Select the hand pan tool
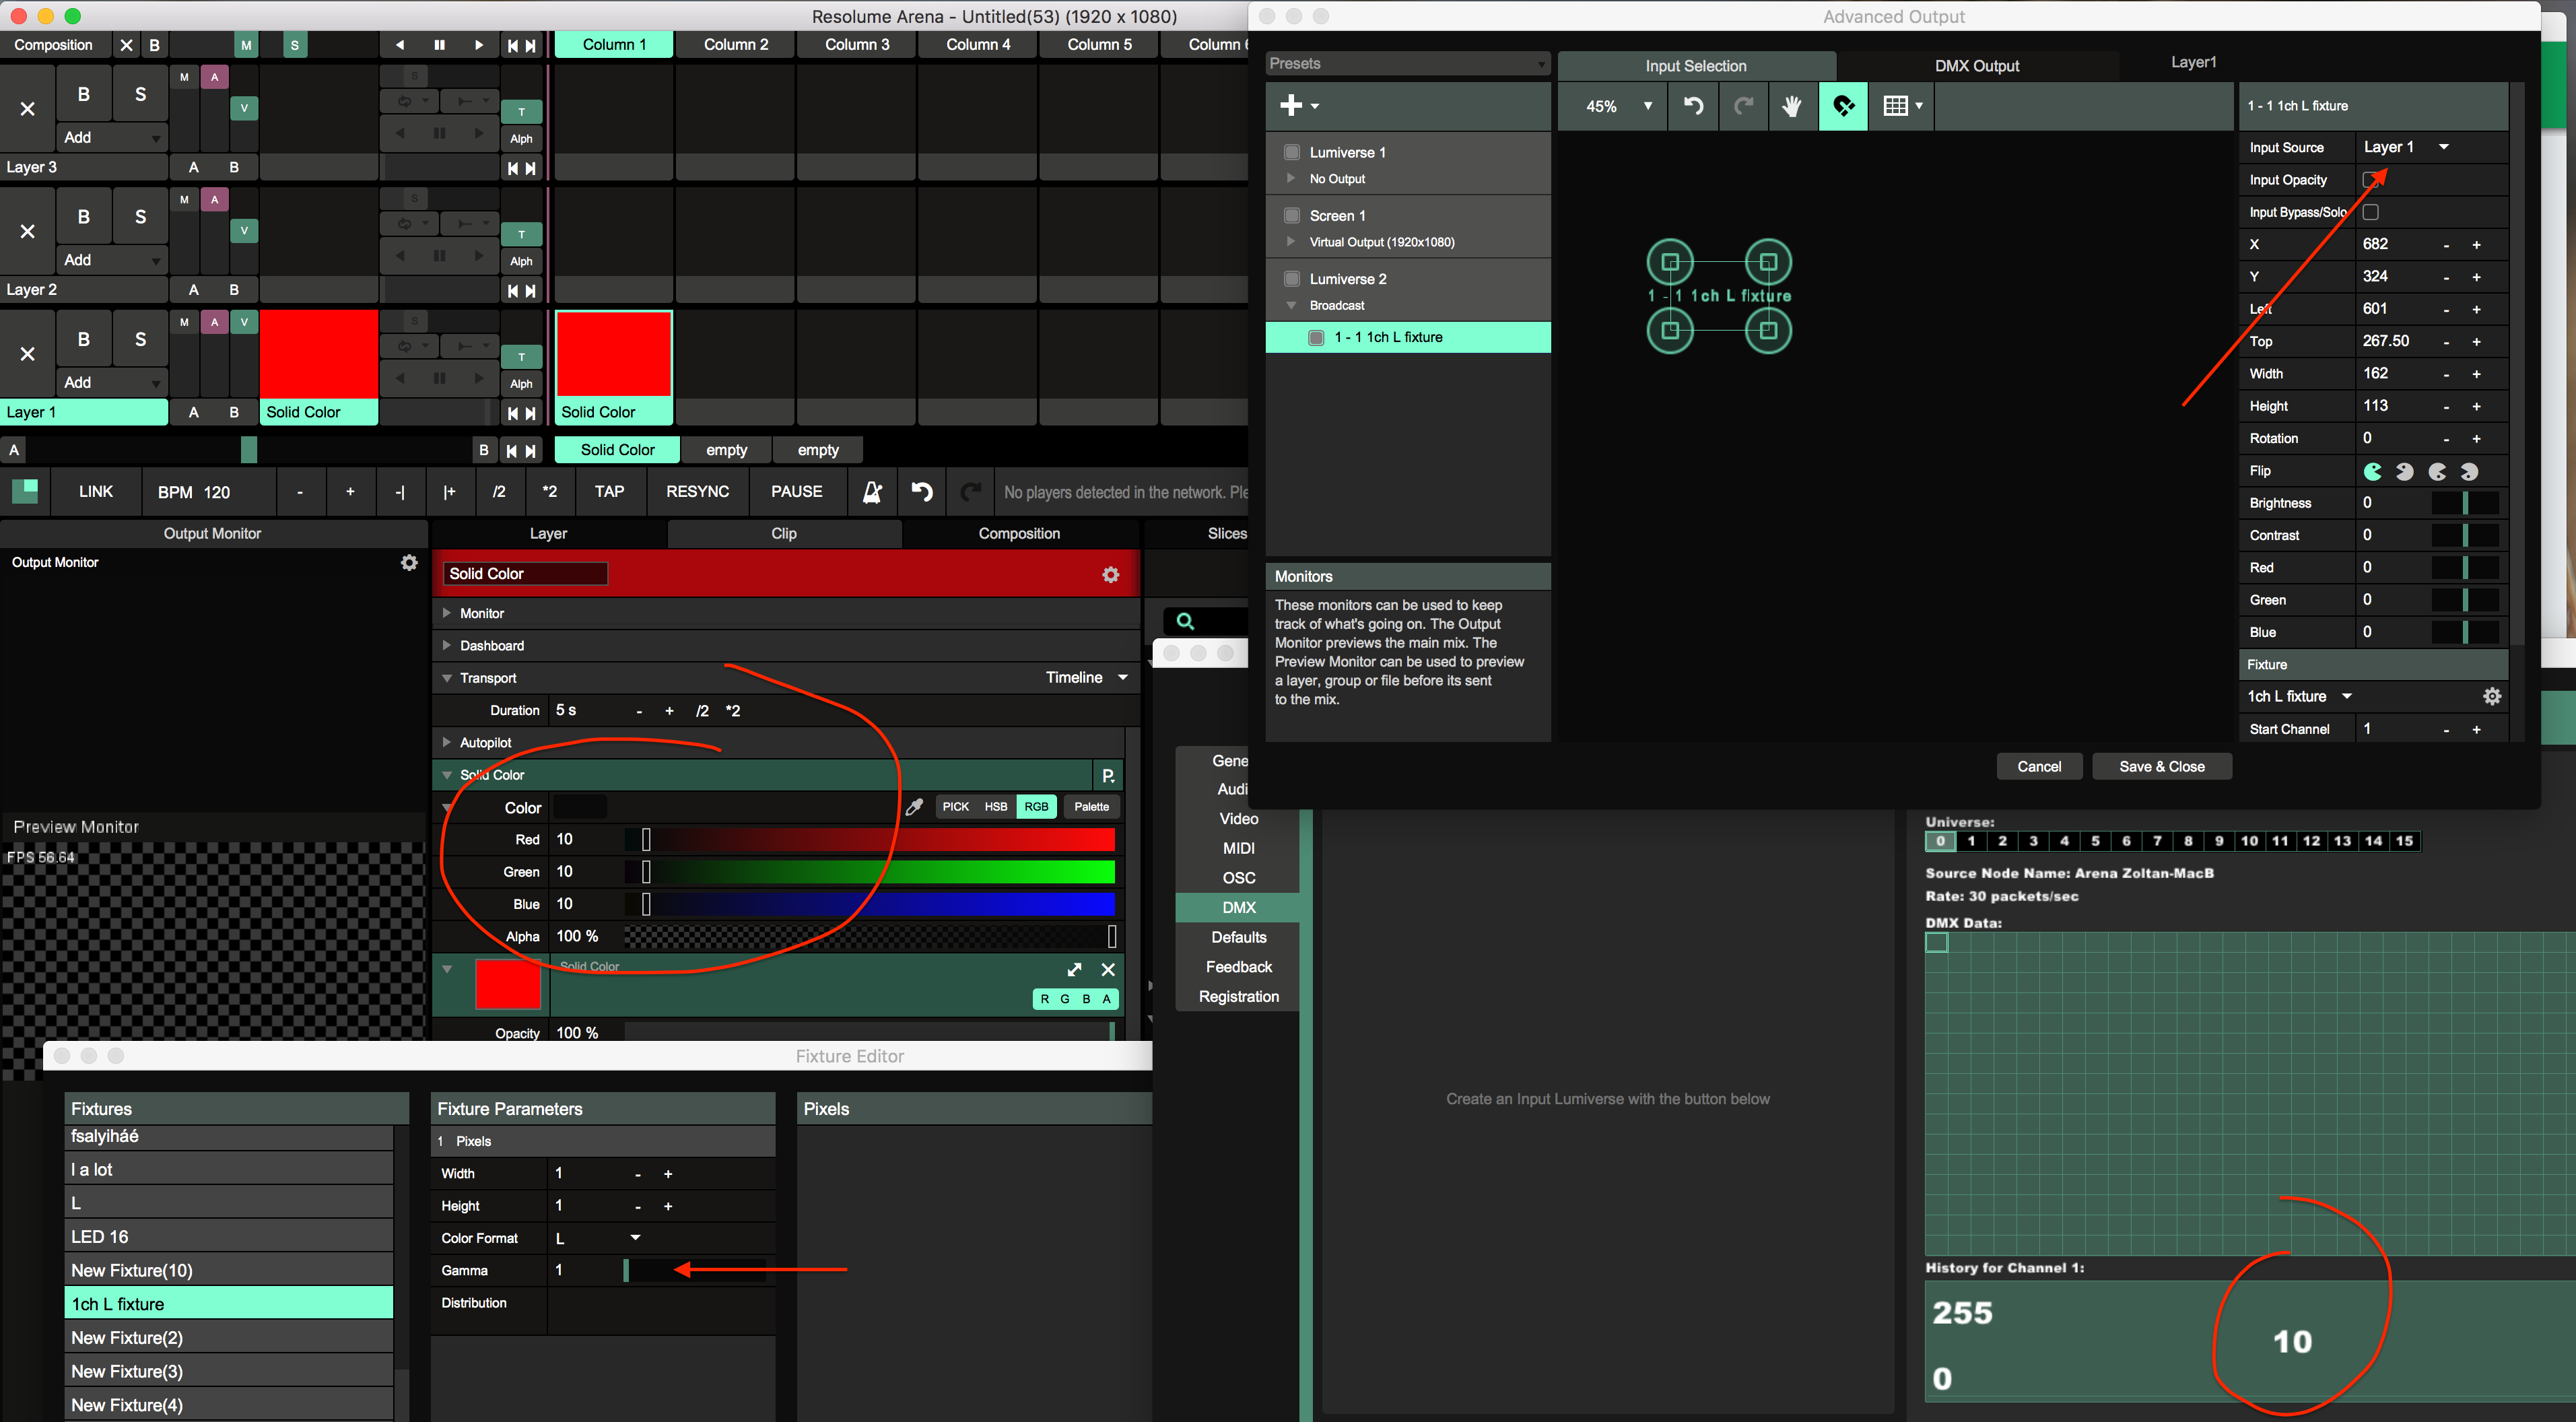The height and width of the screenshot is (1422, 2576). point(1791,106)
